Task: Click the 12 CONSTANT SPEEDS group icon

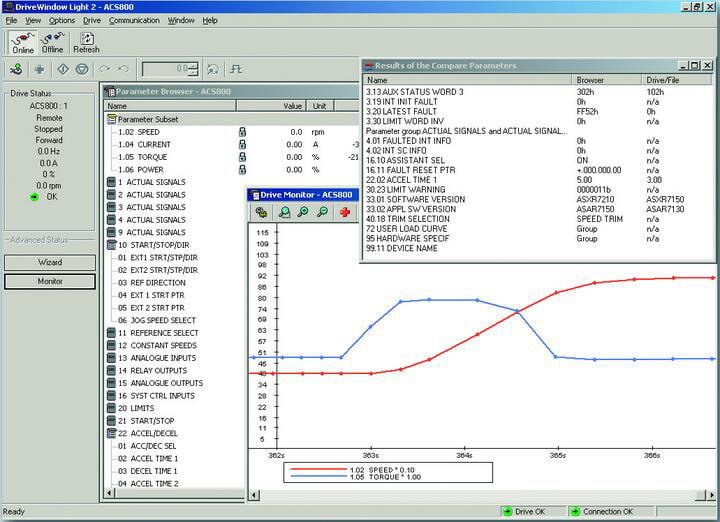Action: (x=111, y=346)
